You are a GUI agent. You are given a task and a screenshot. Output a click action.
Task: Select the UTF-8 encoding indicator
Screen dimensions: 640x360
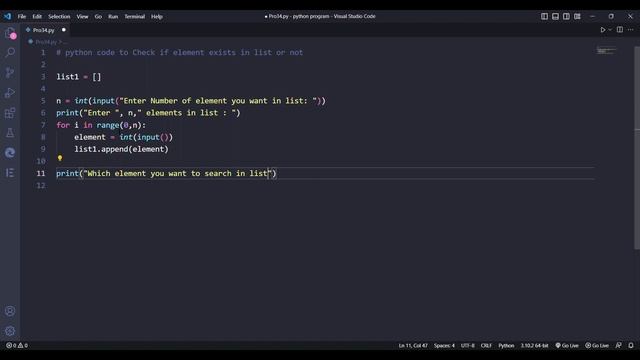pyautogui.click(x=468, y=346)
